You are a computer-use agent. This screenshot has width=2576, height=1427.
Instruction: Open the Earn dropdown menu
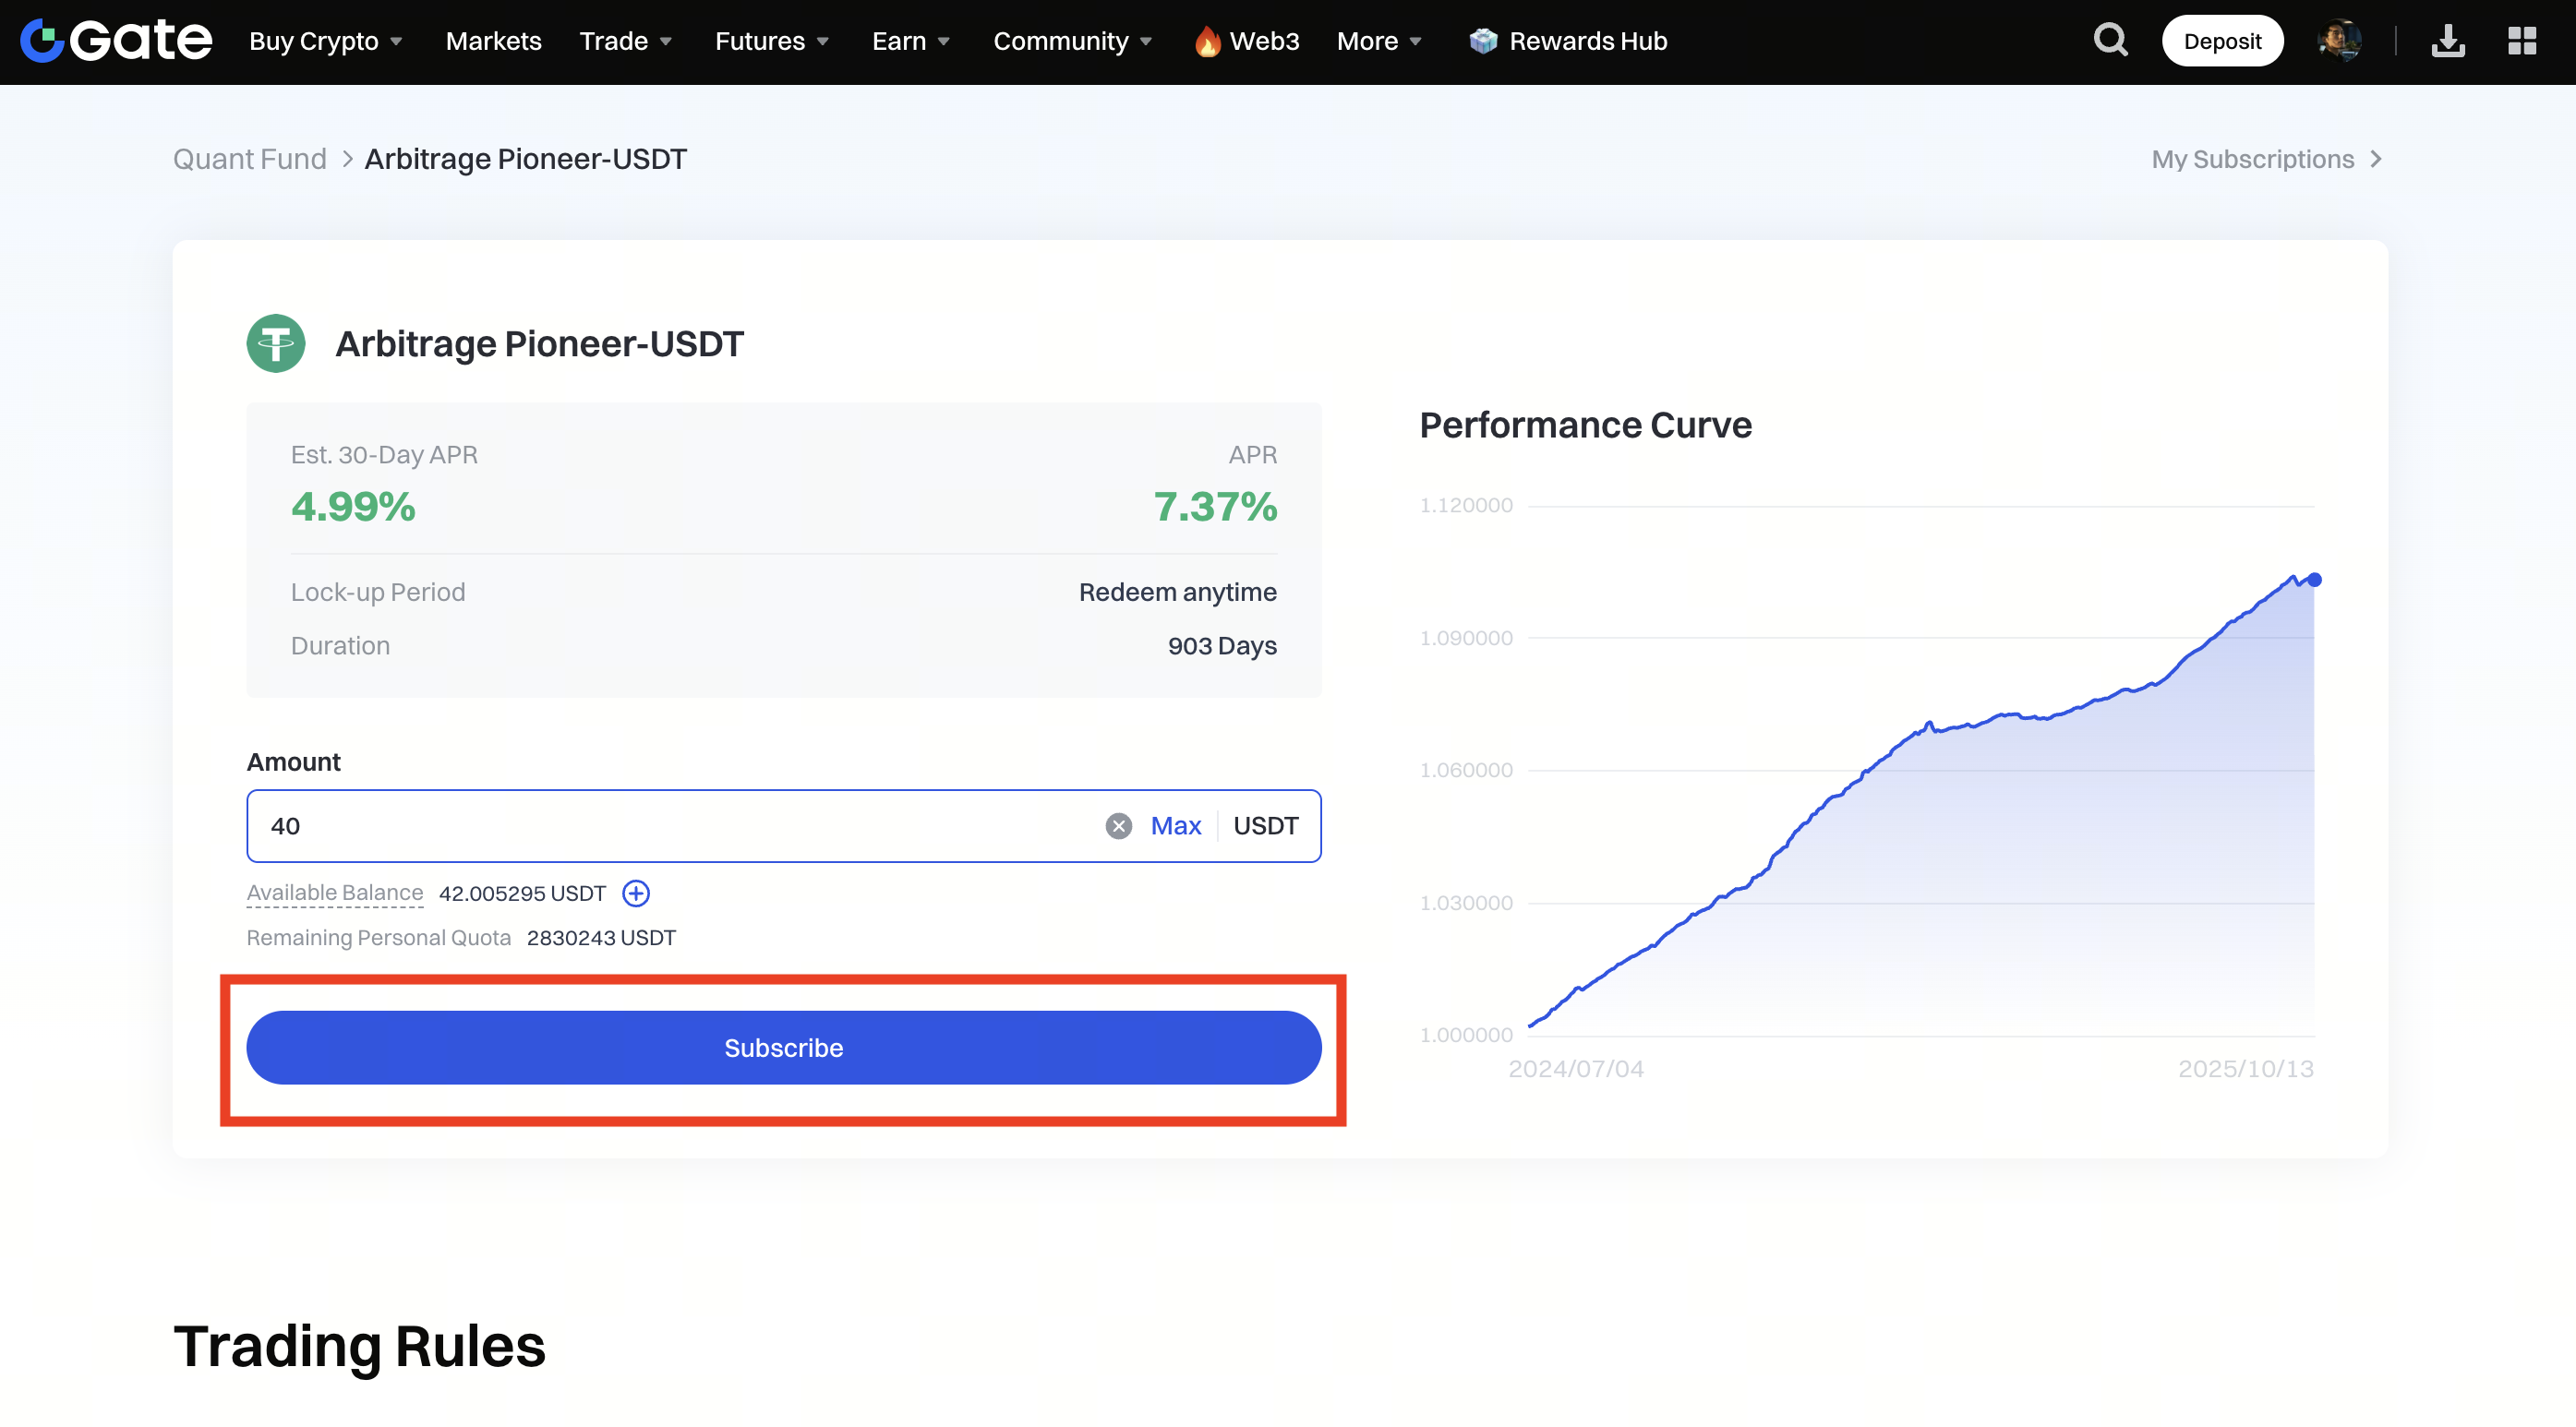[911, 41]
